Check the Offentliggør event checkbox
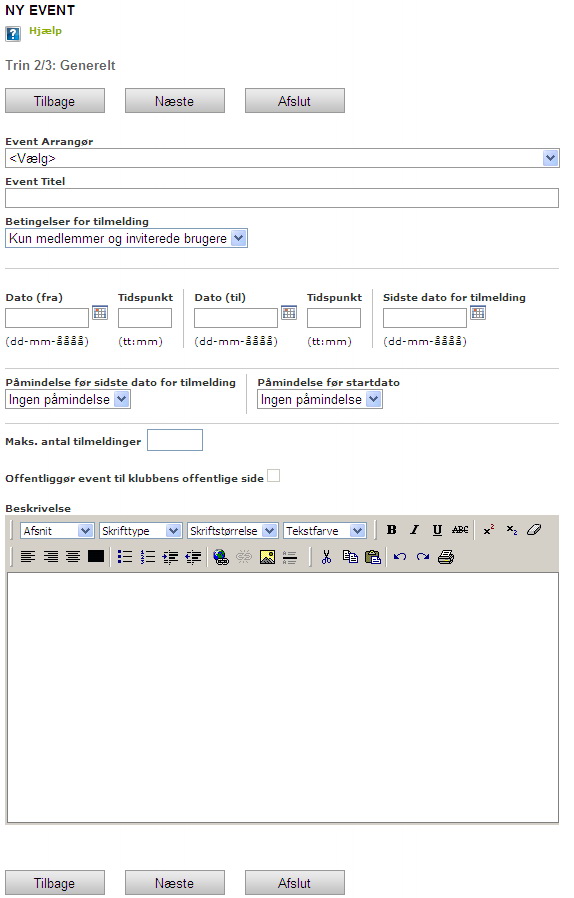574x898 pixels. 274,476
